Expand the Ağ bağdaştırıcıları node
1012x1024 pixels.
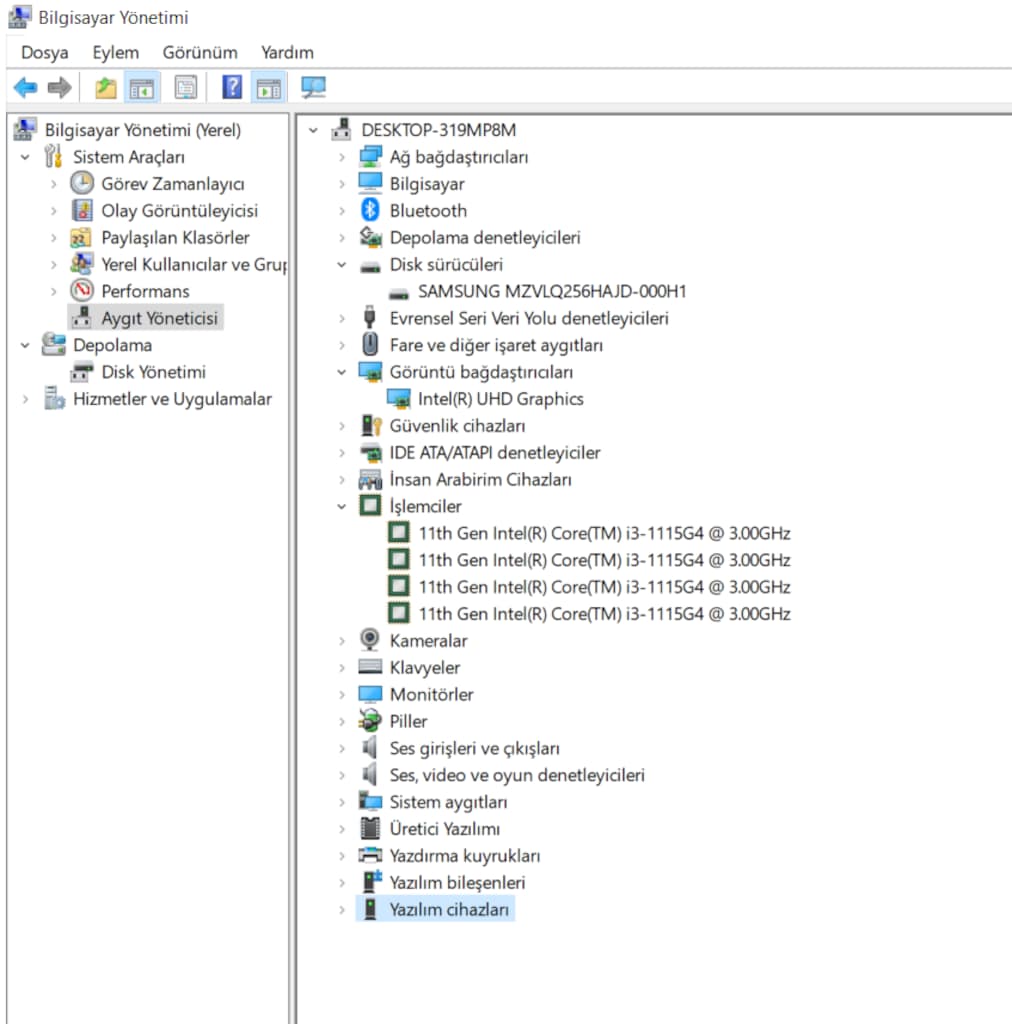[341, 157]
